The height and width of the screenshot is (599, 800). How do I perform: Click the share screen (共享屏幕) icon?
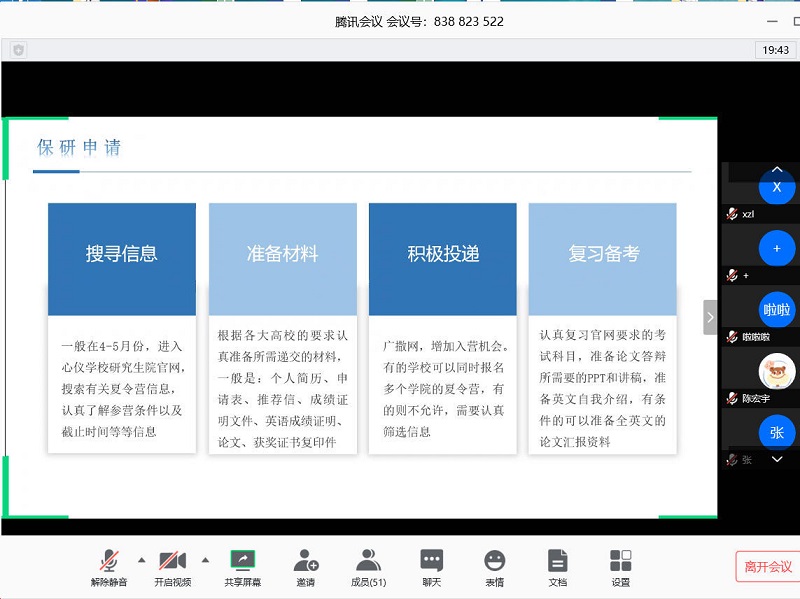click(242, 561)
